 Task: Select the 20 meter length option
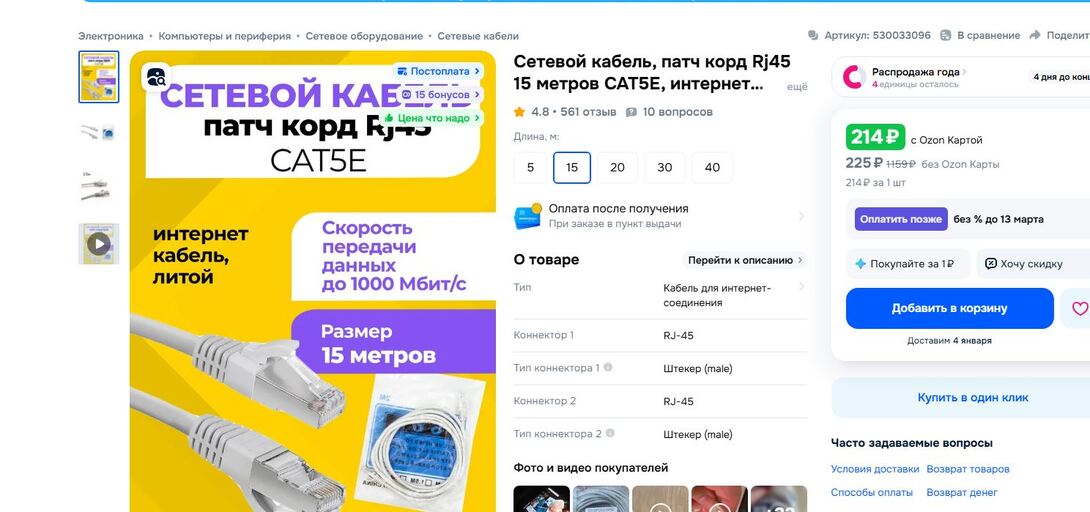pyautogui.click(x=617, y=167)
